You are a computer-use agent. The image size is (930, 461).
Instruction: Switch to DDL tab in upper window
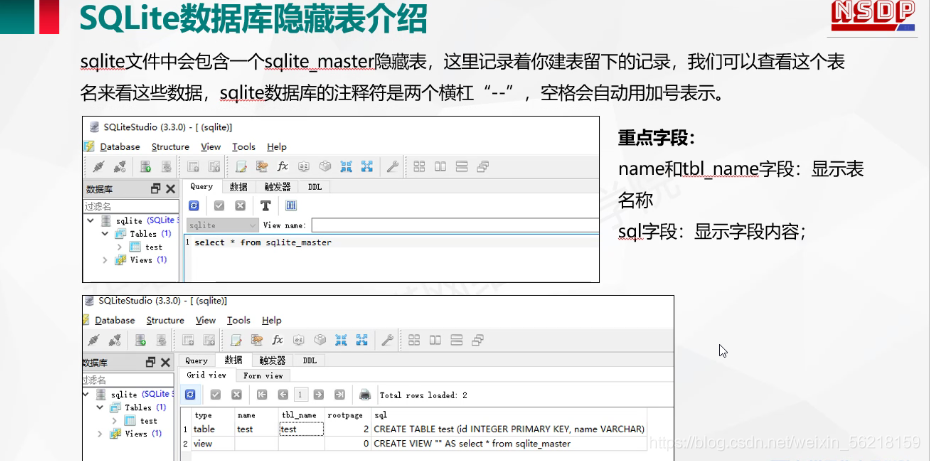pyautogui.click(x=315, y=187)
